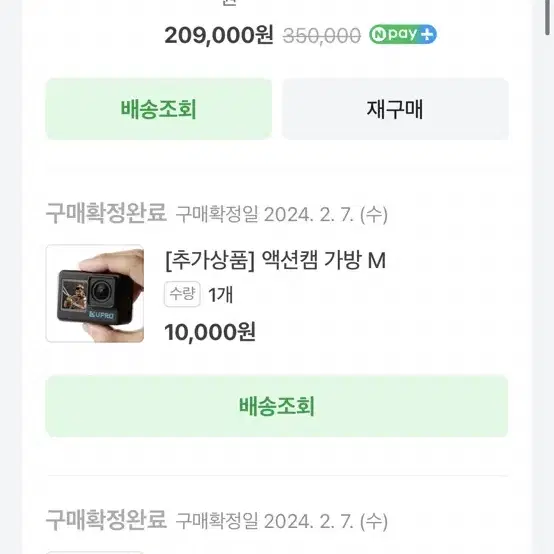Tap 구매확정일 date above the 액션캠 가방 item
This screenshot has width=554, height=554.
pos(282,214)
